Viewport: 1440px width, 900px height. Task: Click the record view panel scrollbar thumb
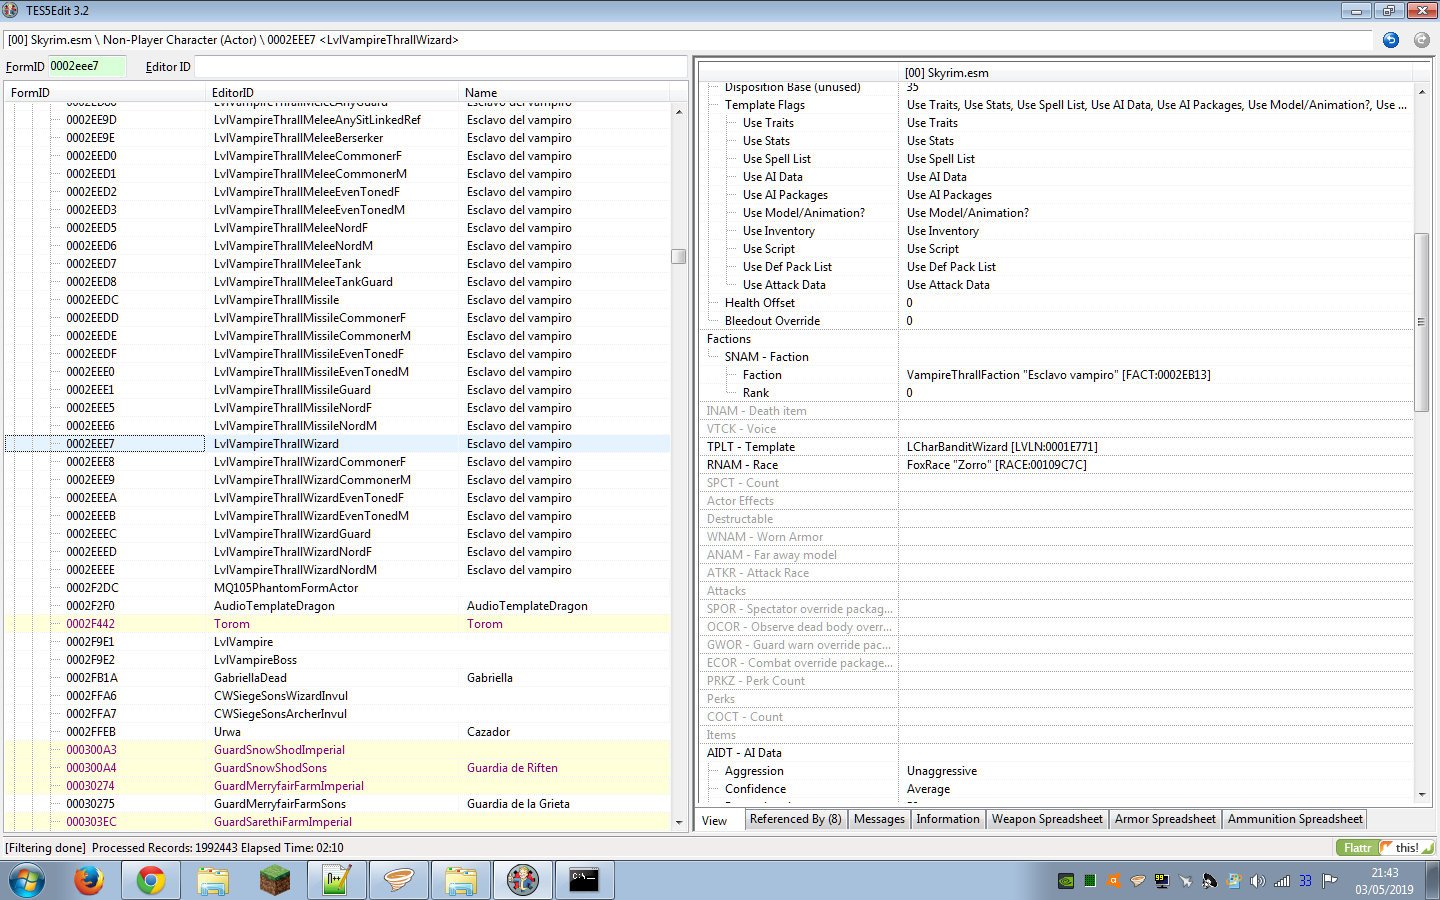[1422, 322]
